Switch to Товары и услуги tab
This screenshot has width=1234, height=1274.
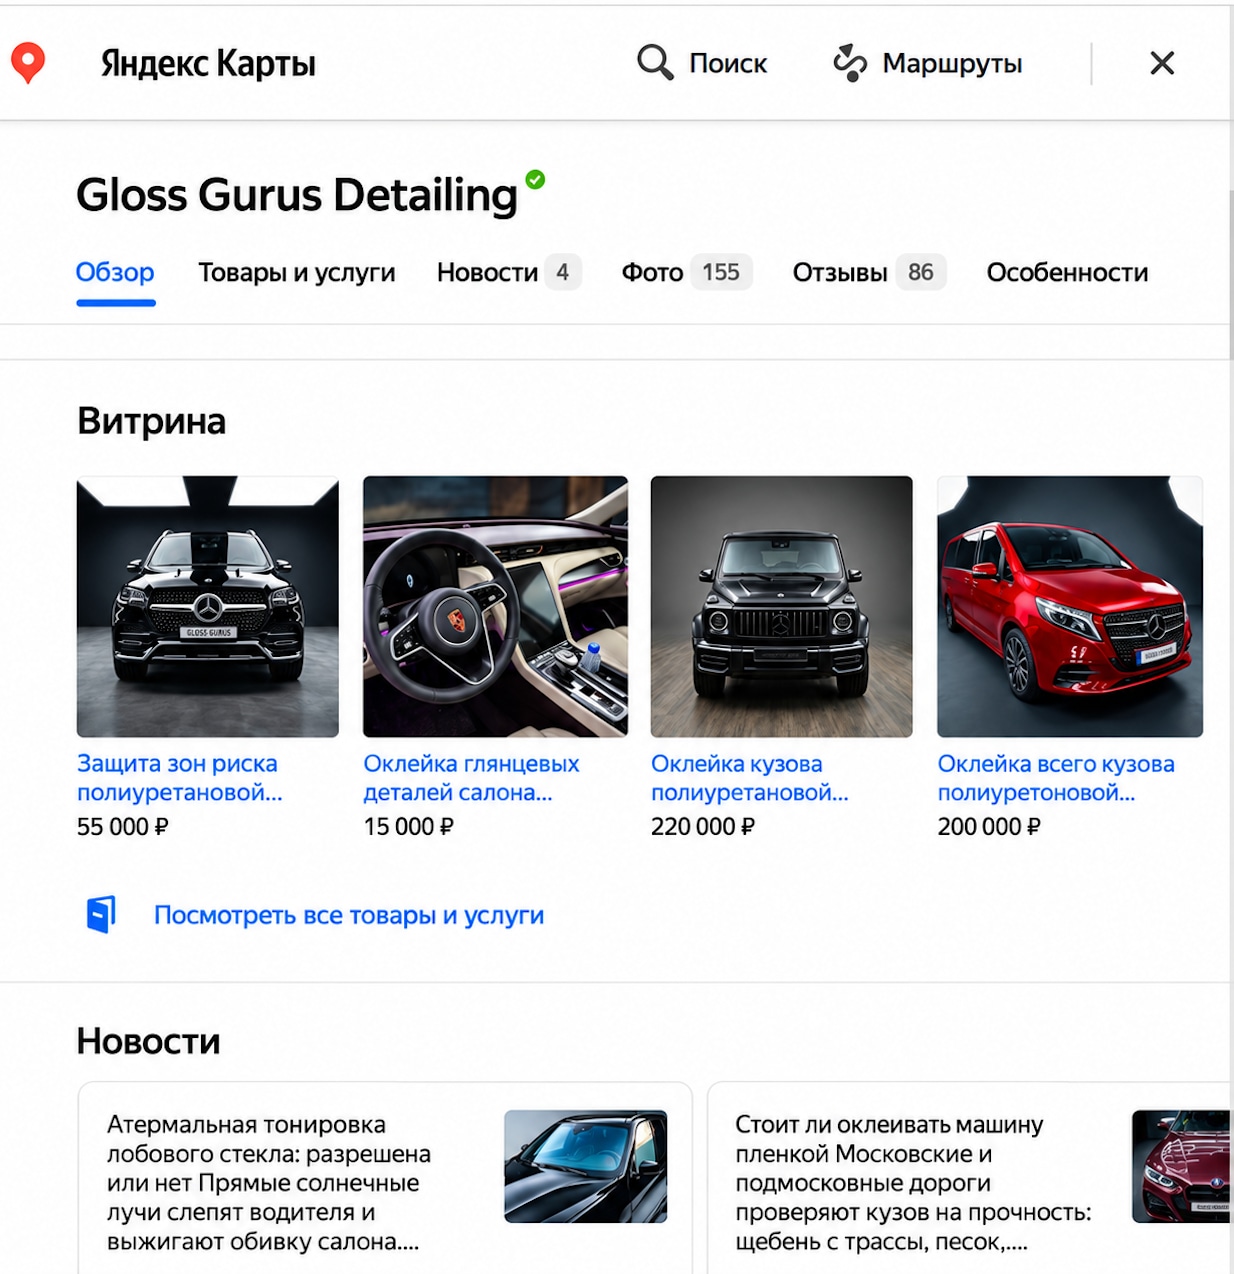point(296,272)
